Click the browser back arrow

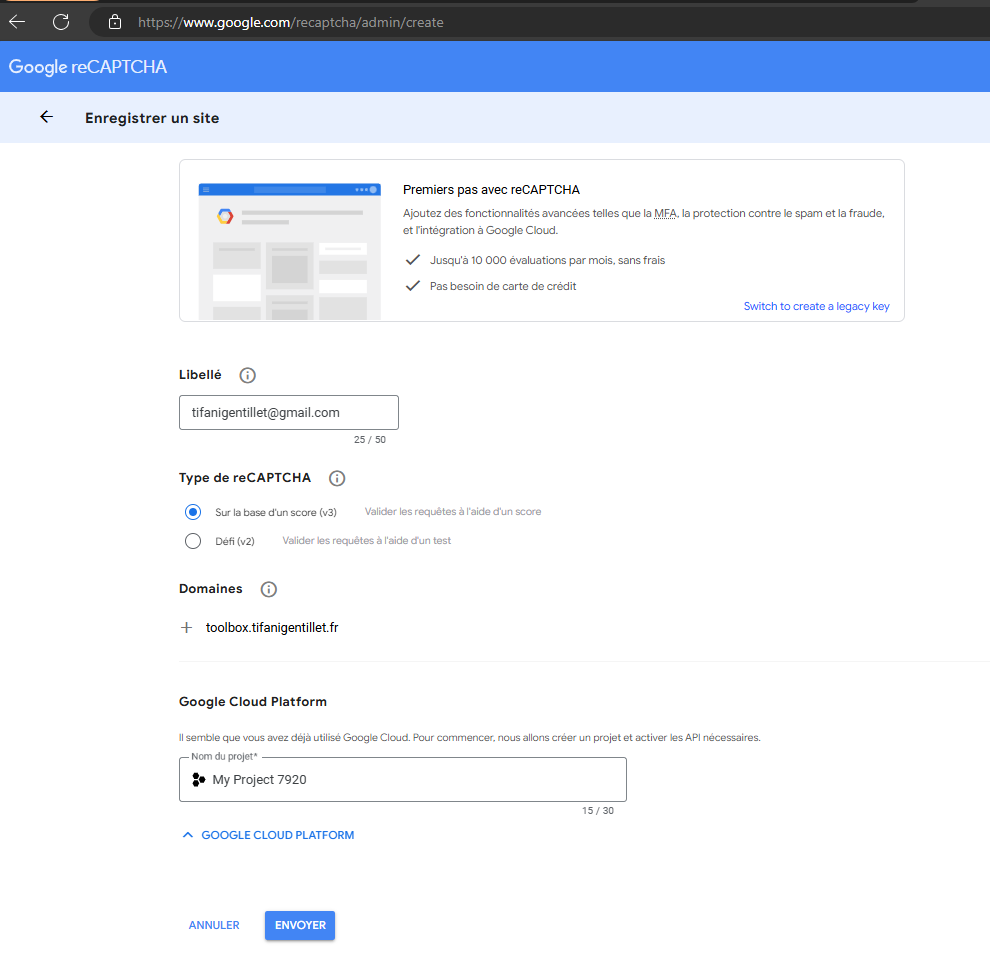(17, 21)
